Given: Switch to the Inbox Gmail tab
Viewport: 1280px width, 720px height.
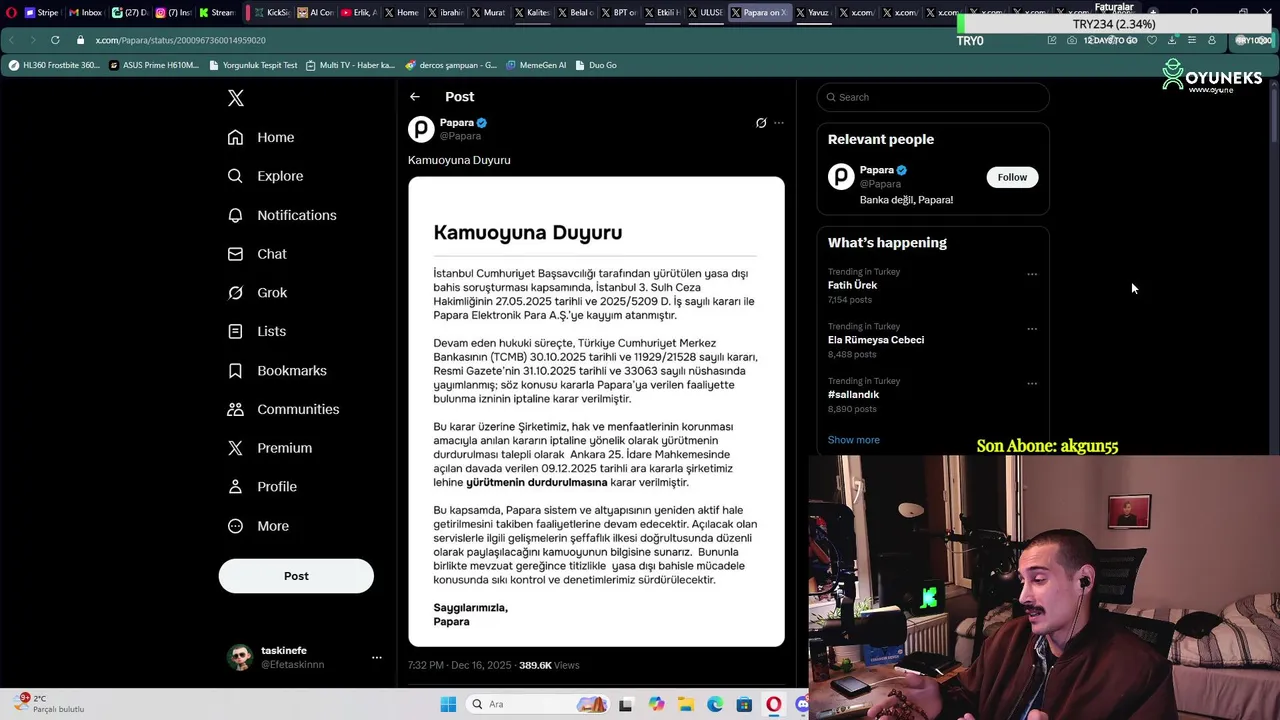Looking at the screenshot, I should click(x=86, y=13).
